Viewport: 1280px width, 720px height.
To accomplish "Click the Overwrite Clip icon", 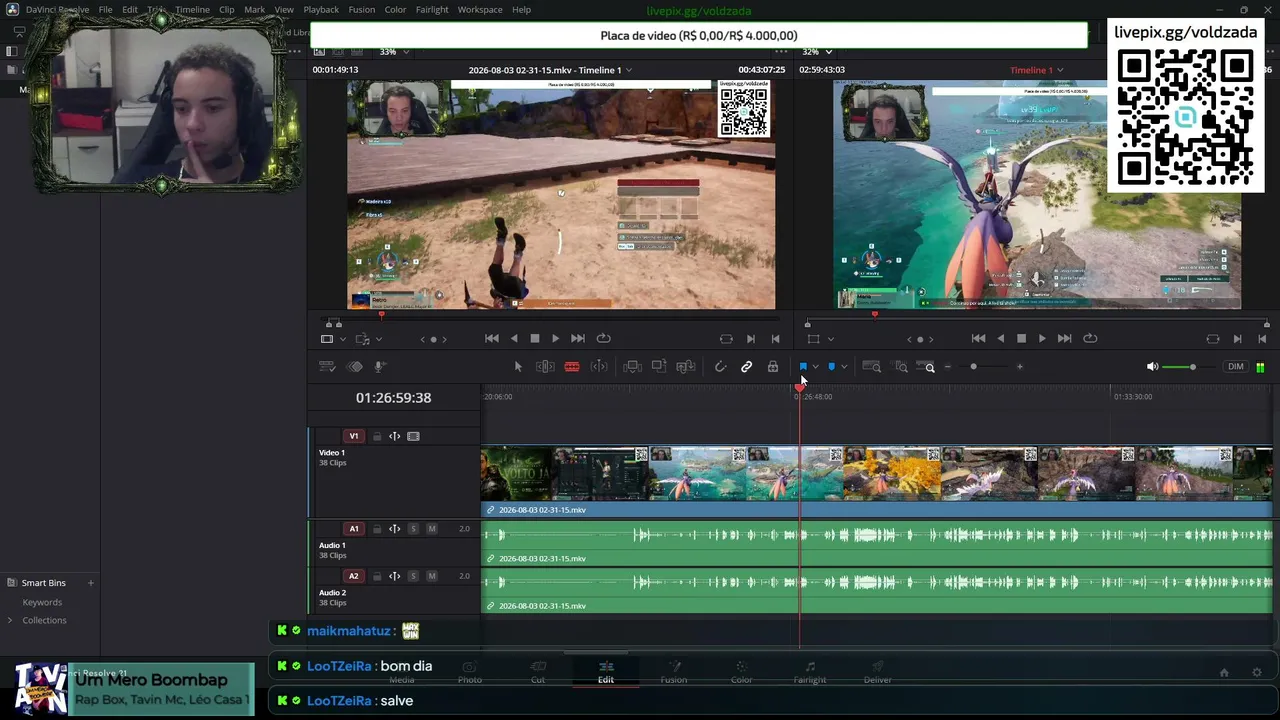I will tap(659, 367).
